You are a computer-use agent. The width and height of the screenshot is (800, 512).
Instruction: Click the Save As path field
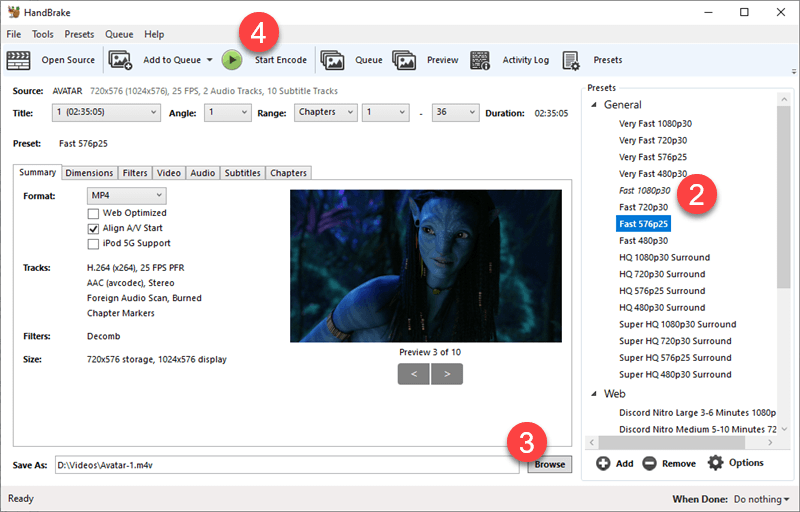pyautogui.click(x=287, y=465)
